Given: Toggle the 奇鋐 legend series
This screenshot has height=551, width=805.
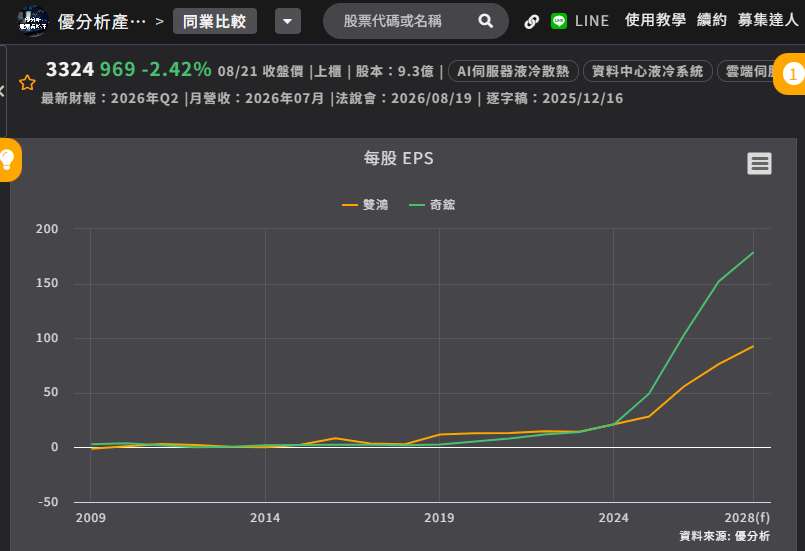Looking at the screenshot, I should pyautogui.click(x=432, y=205).
